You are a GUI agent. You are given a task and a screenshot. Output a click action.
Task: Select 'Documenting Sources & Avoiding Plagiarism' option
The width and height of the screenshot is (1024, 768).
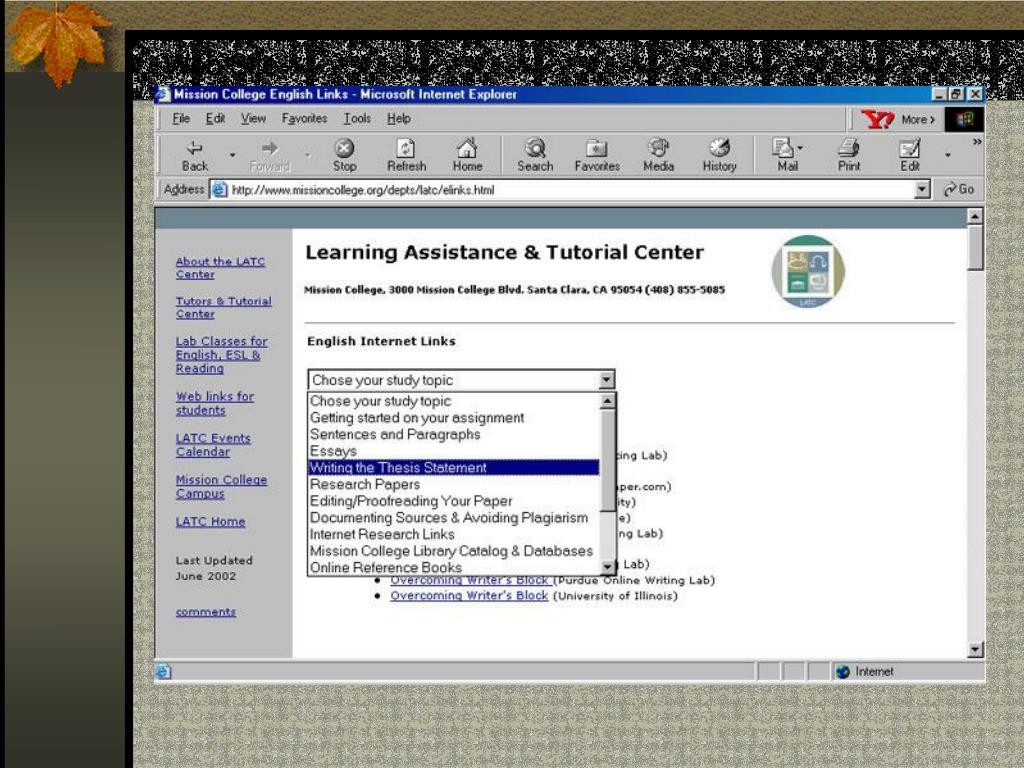click(x=453, y=518)
